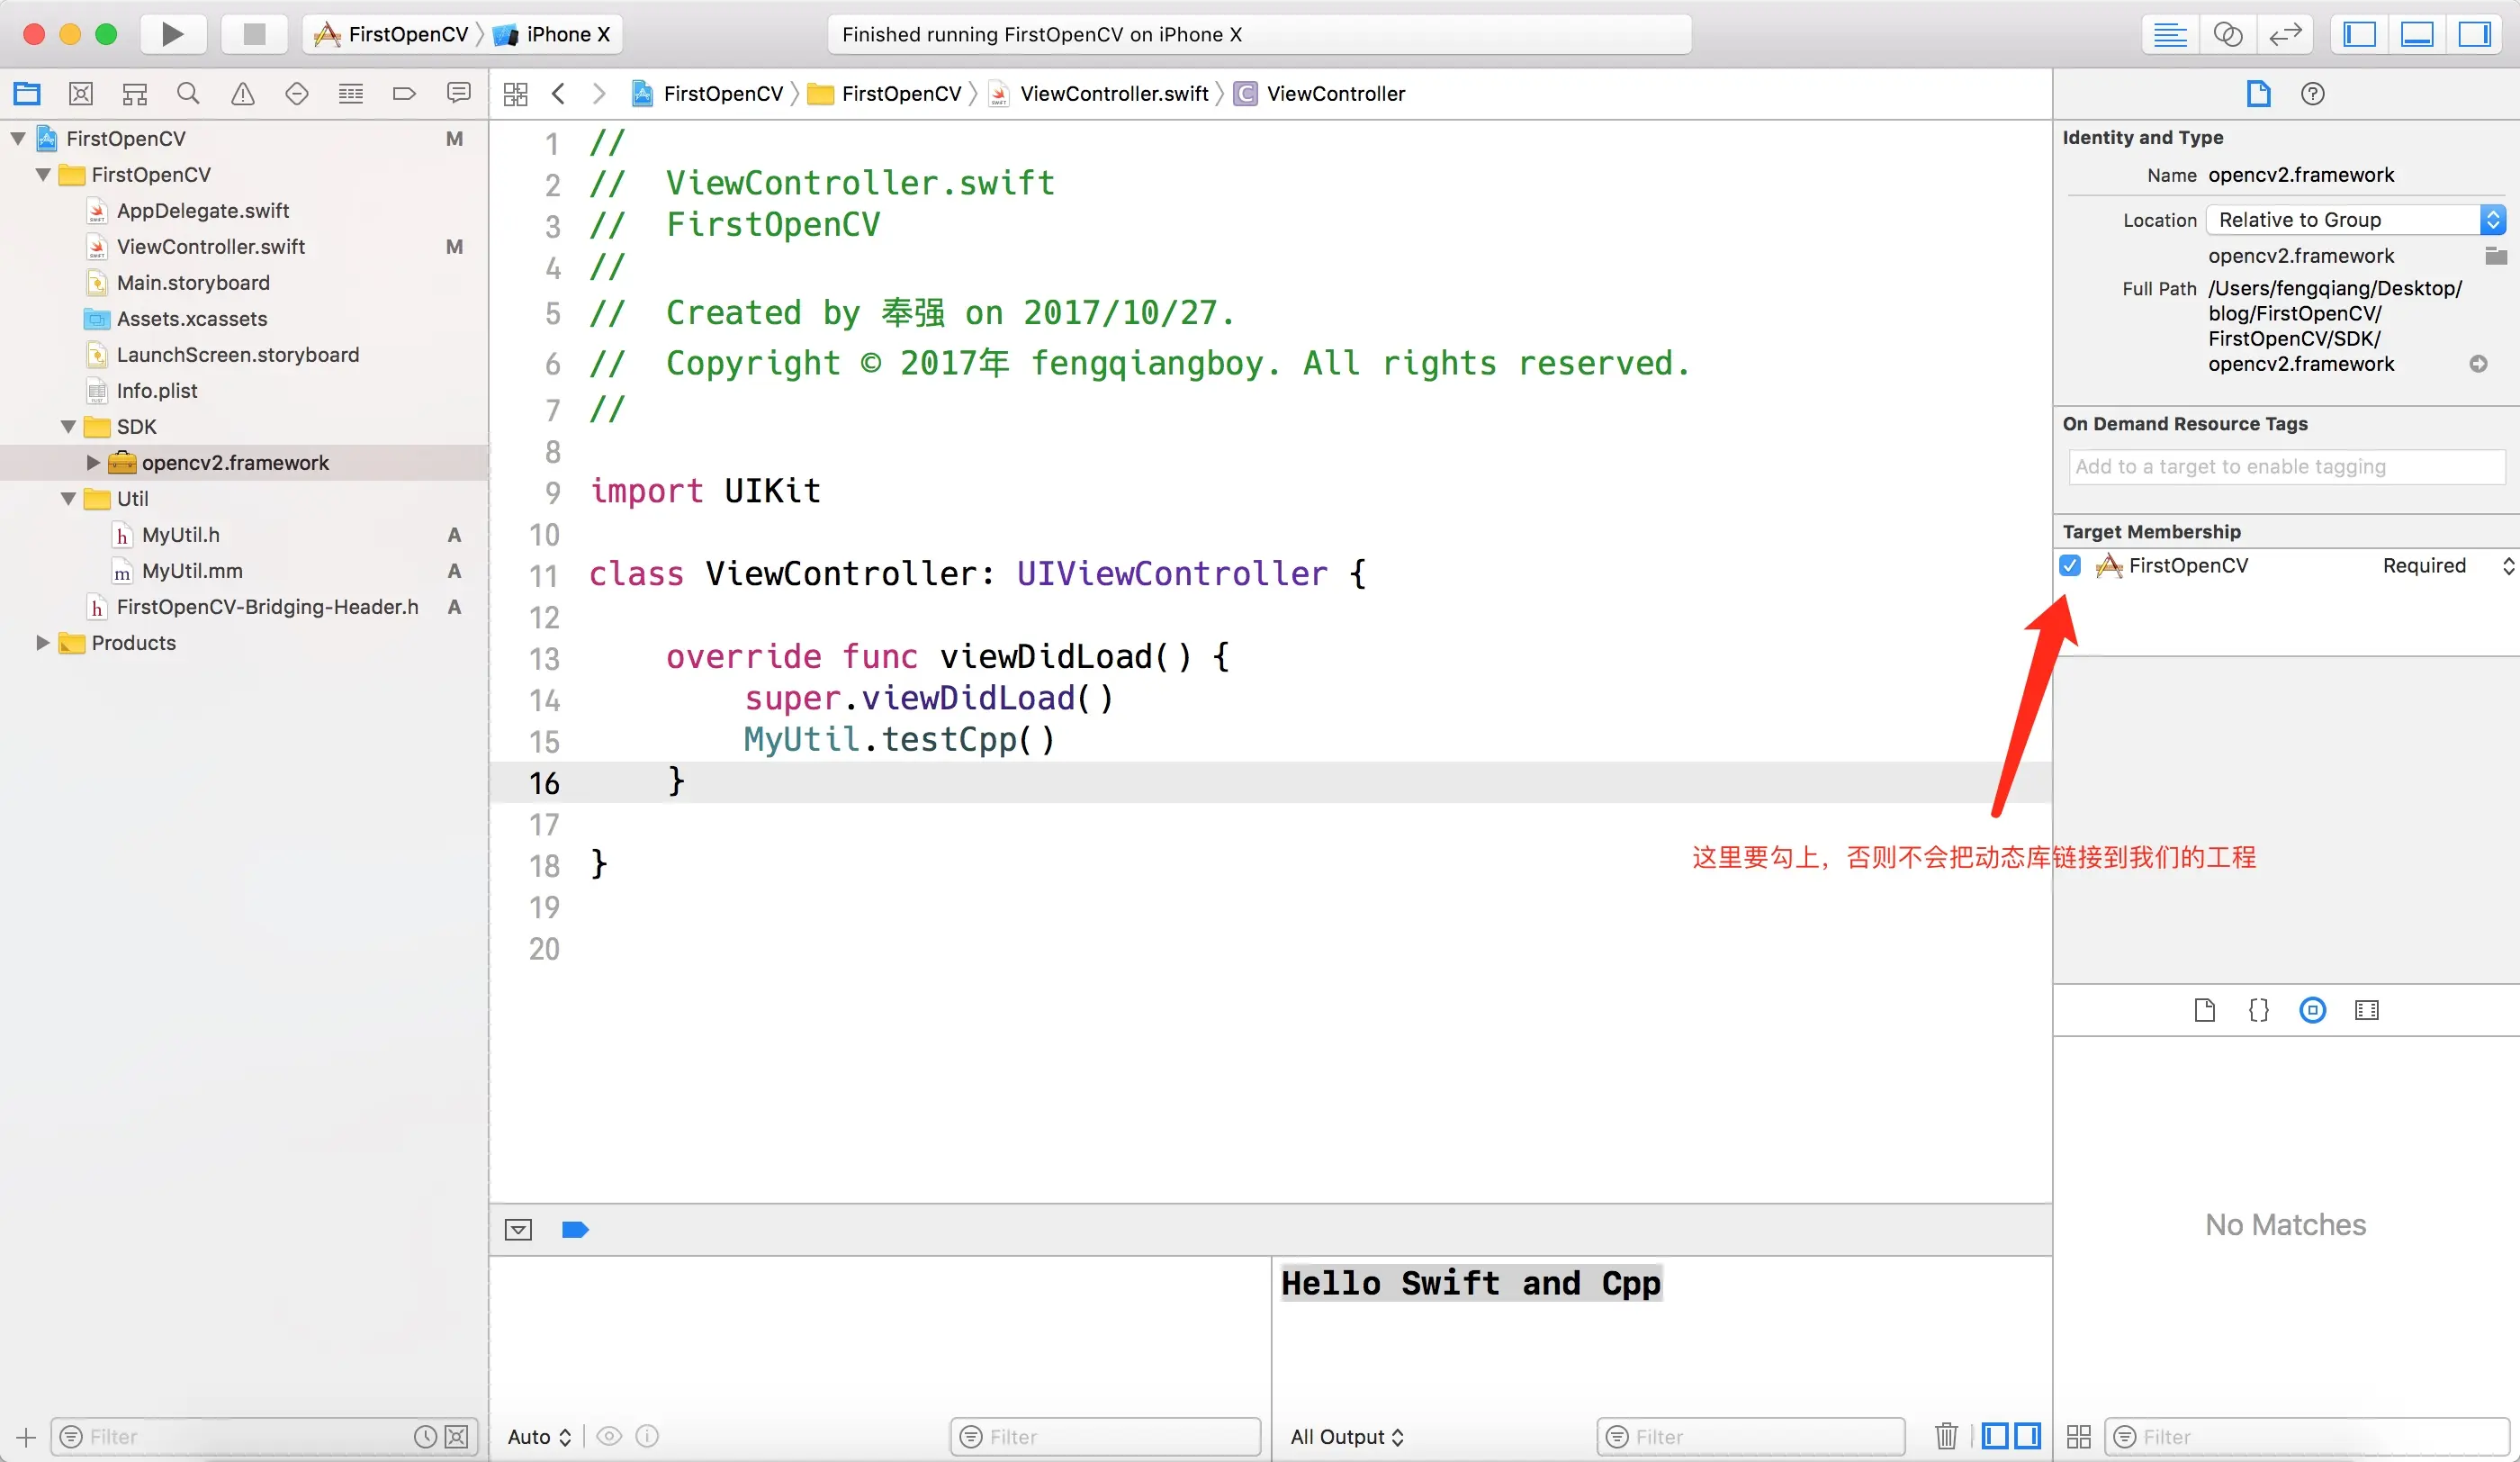The image size is (2520, 1462).
Task: Expand opencv2.framework in navigator
Action: (x=93, y=462)
